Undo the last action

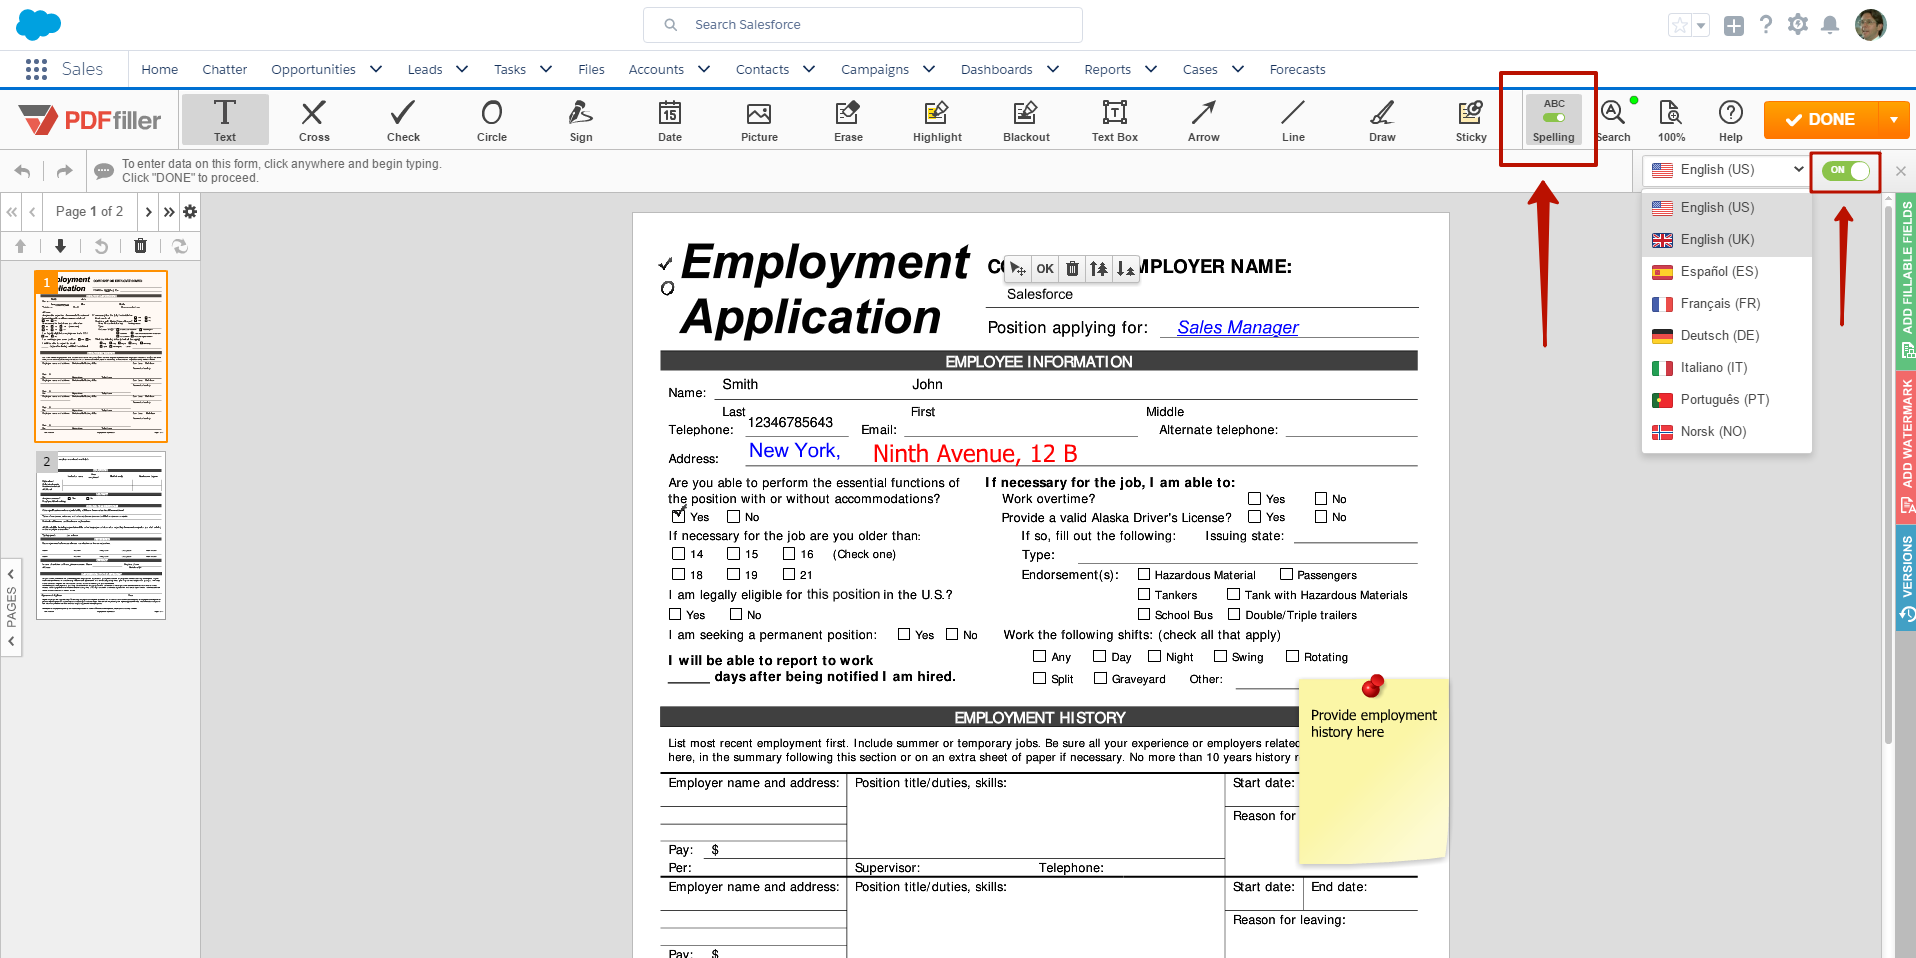tap(23, 171)
